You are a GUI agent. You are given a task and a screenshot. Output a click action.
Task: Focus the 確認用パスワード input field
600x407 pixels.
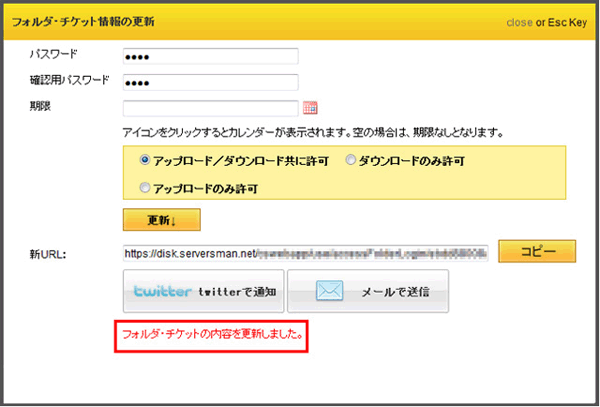click(210, 82)
